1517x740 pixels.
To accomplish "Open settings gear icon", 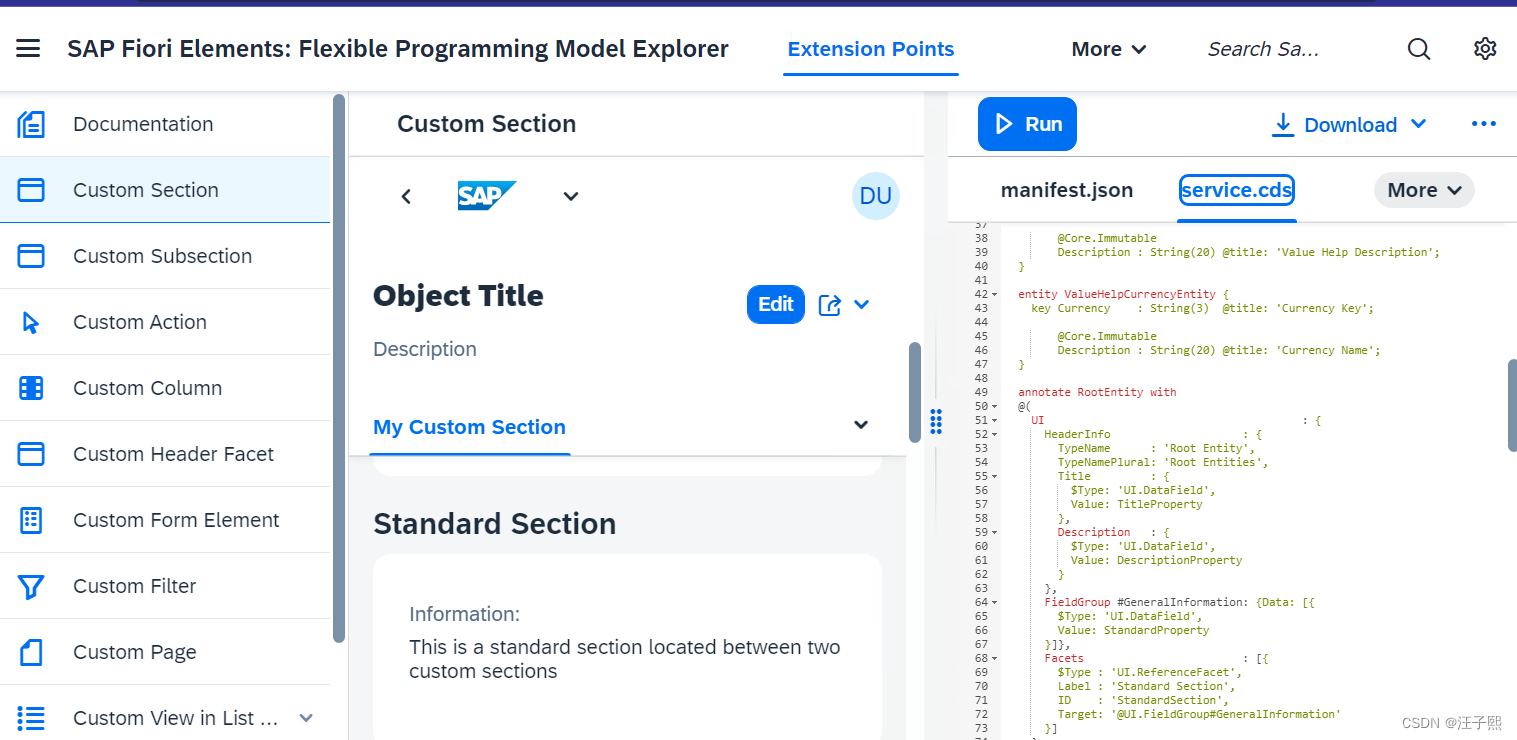I will pos(1485,49).
